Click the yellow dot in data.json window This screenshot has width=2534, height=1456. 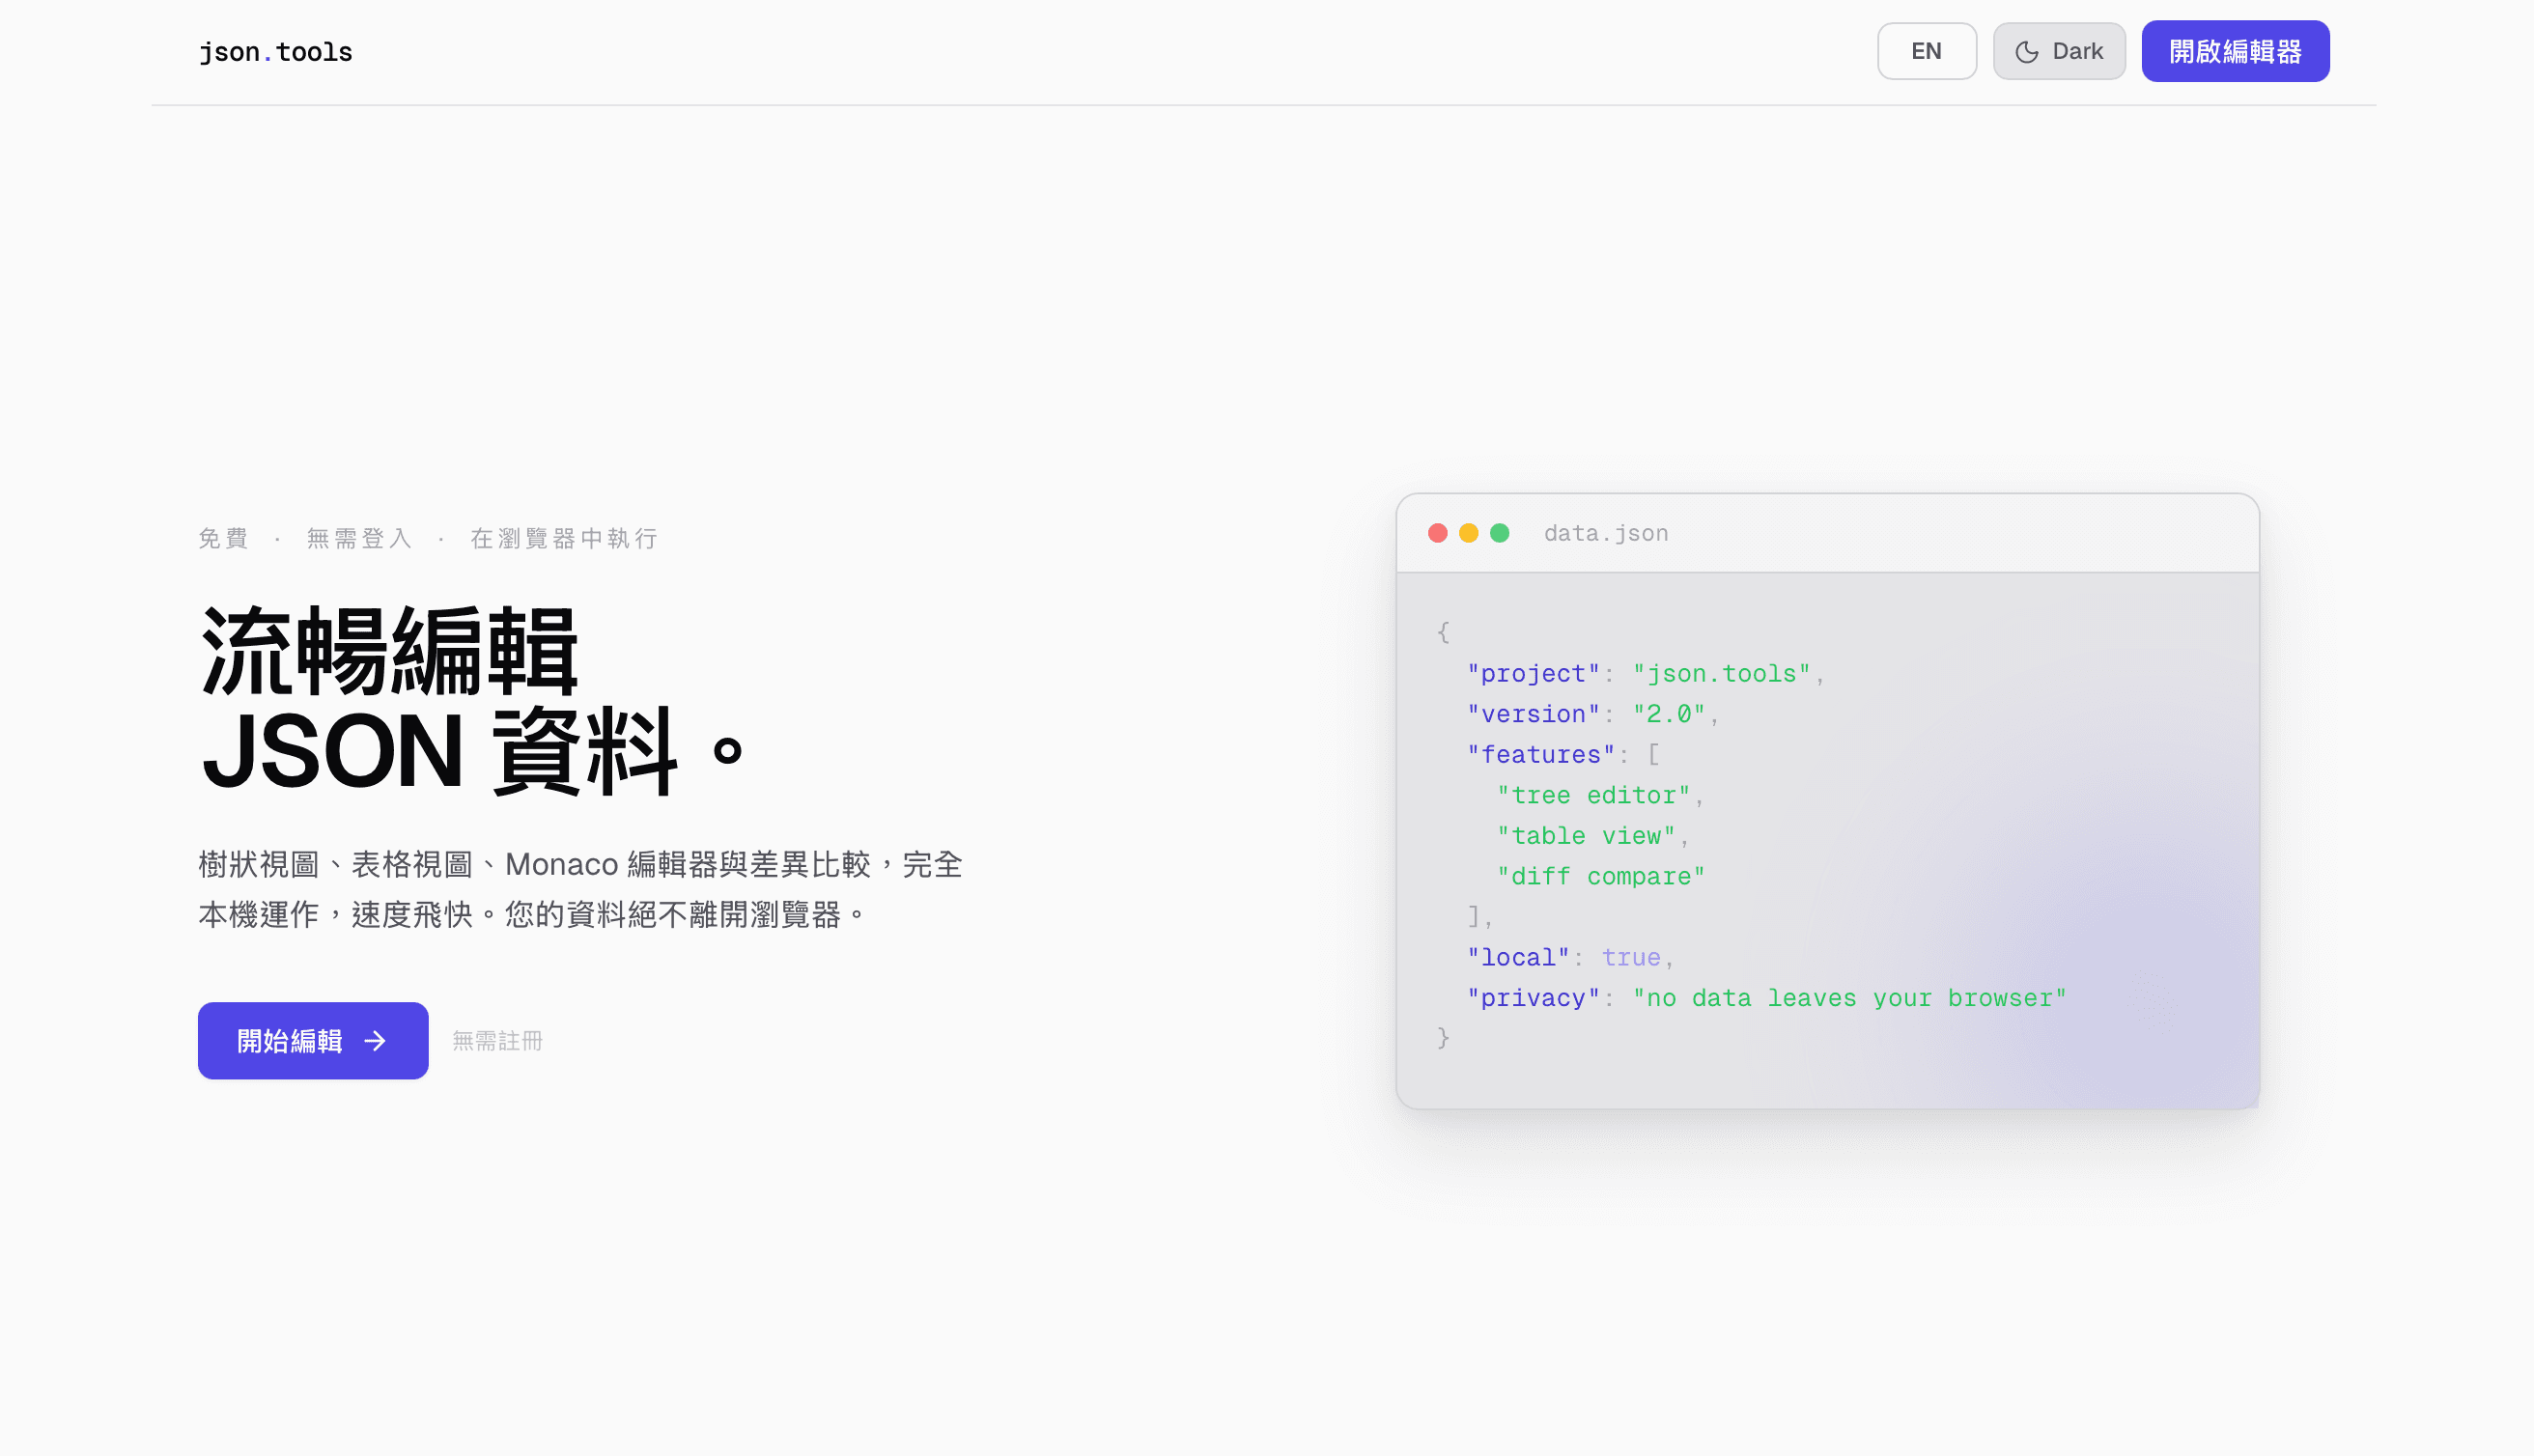point(1468,533)
